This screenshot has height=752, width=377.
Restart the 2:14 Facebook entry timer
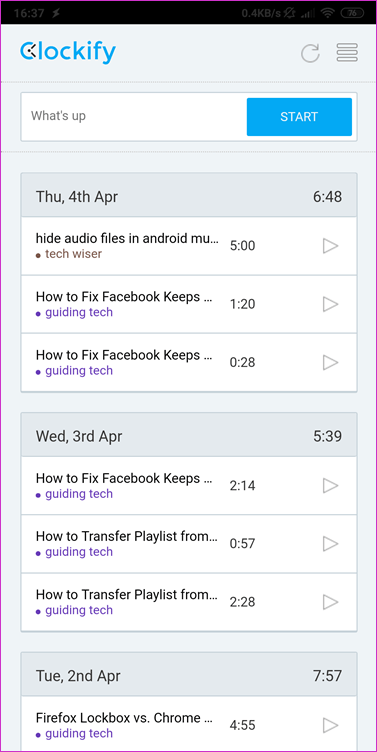[330, 486]
